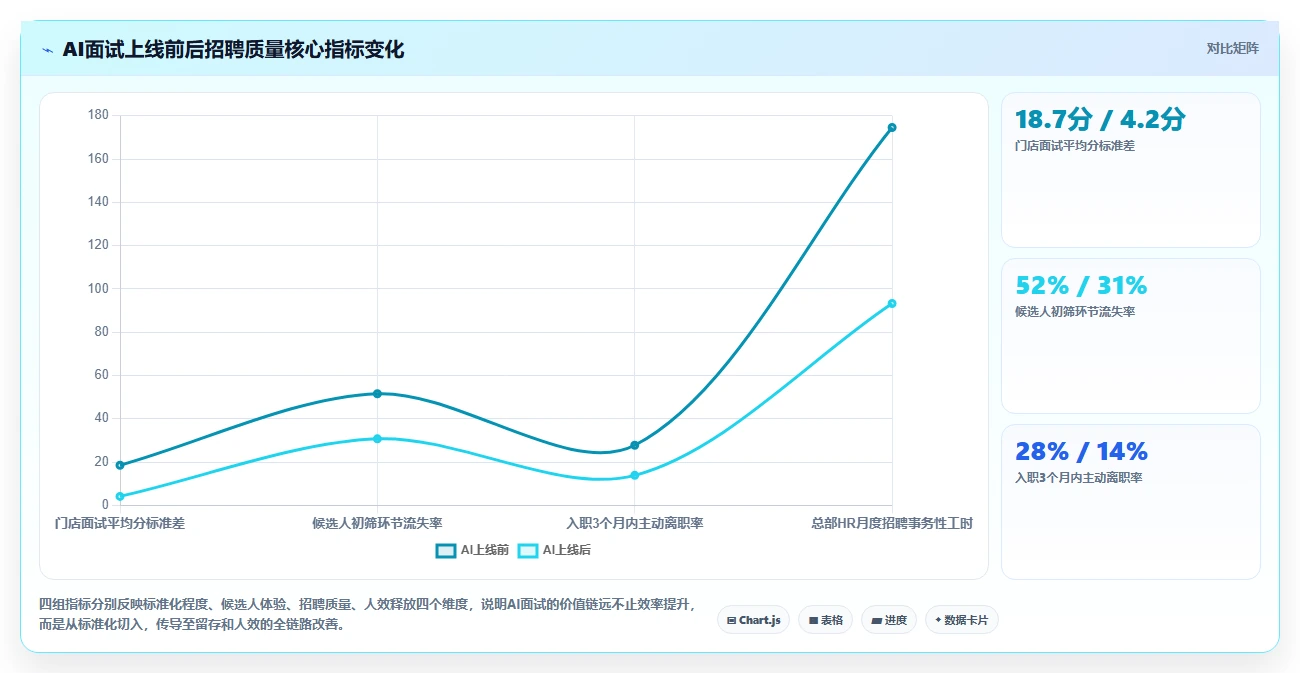The height and width of the screenshot is (673, 1300).
Task: Click the x-axis label 门店面试平均分标准差
Action: click(120, 523)
